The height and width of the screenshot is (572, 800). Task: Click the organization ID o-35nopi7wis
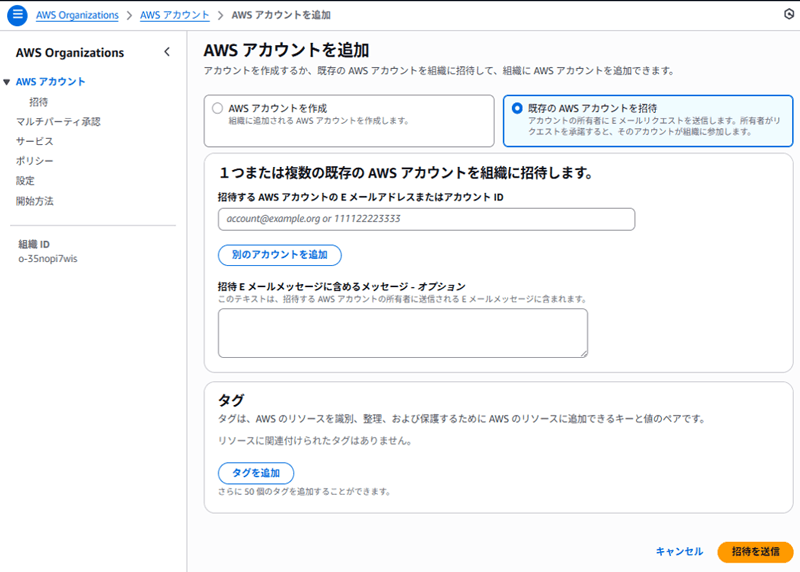(48, 259)
